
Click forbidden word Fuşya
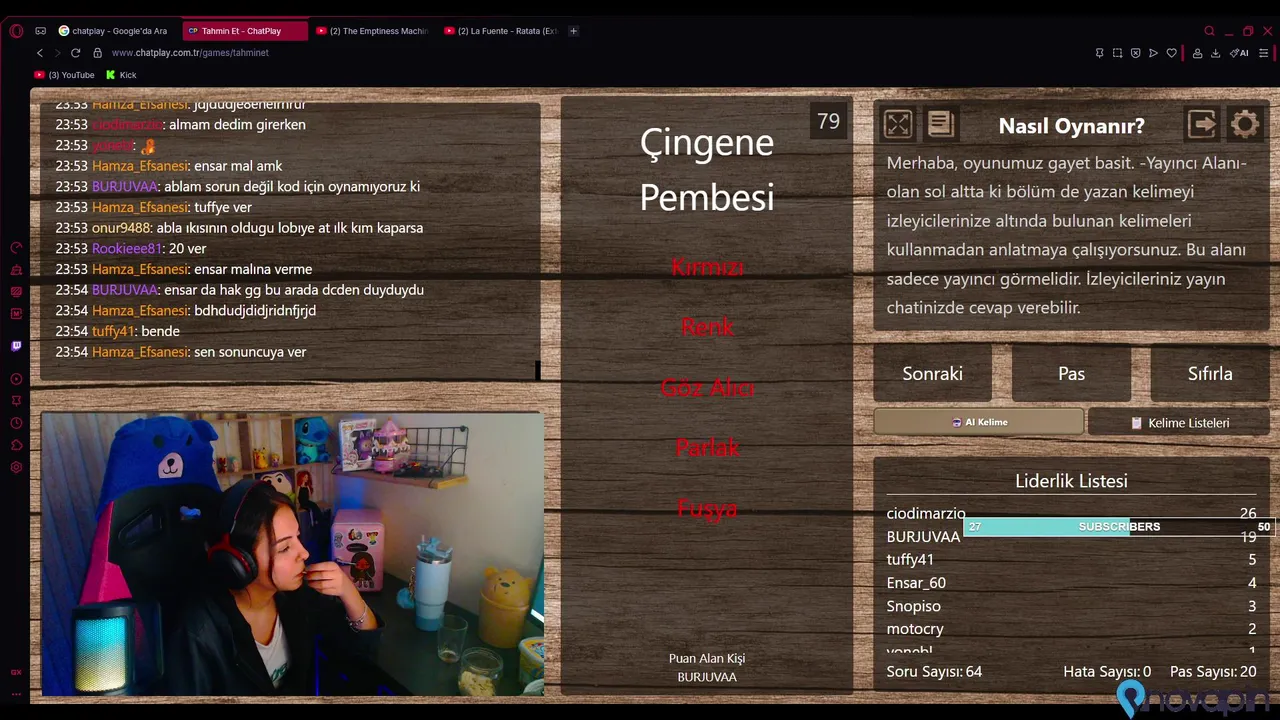[707, 508]
